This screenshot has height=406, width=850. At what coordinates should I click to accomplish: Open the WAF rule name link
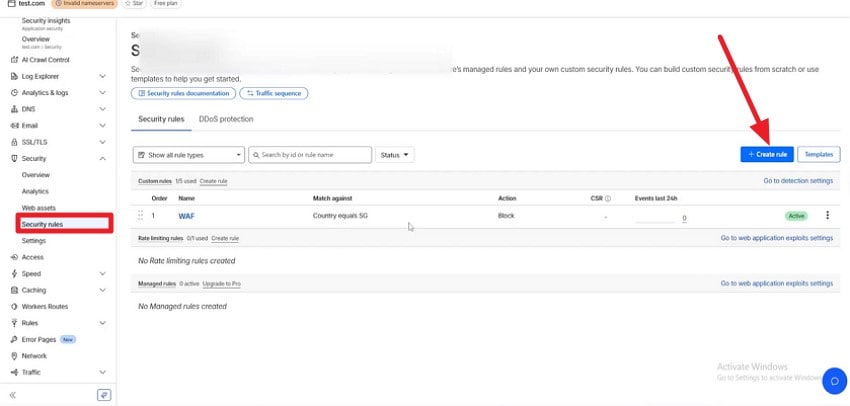186,216
